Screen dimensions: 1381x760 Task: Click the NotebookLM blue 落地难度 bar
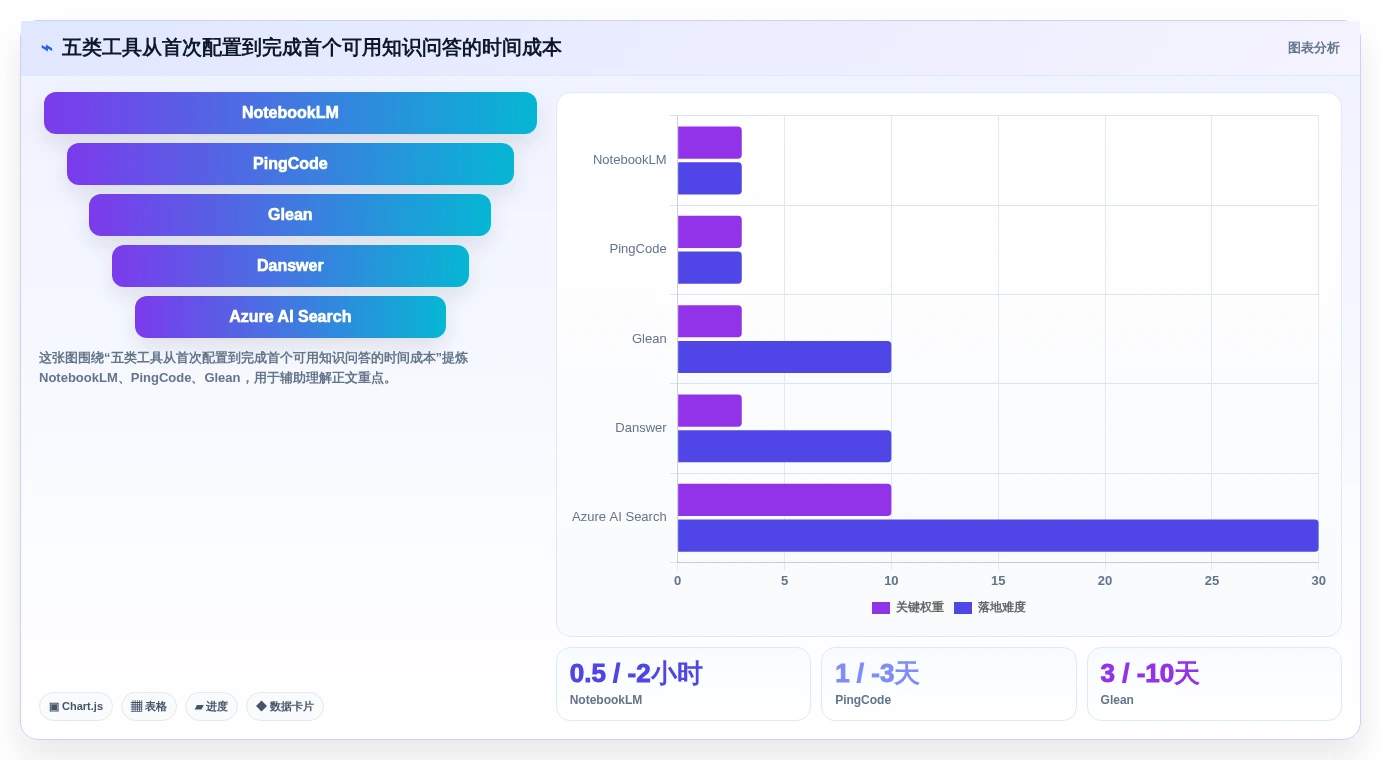[710, 178]
